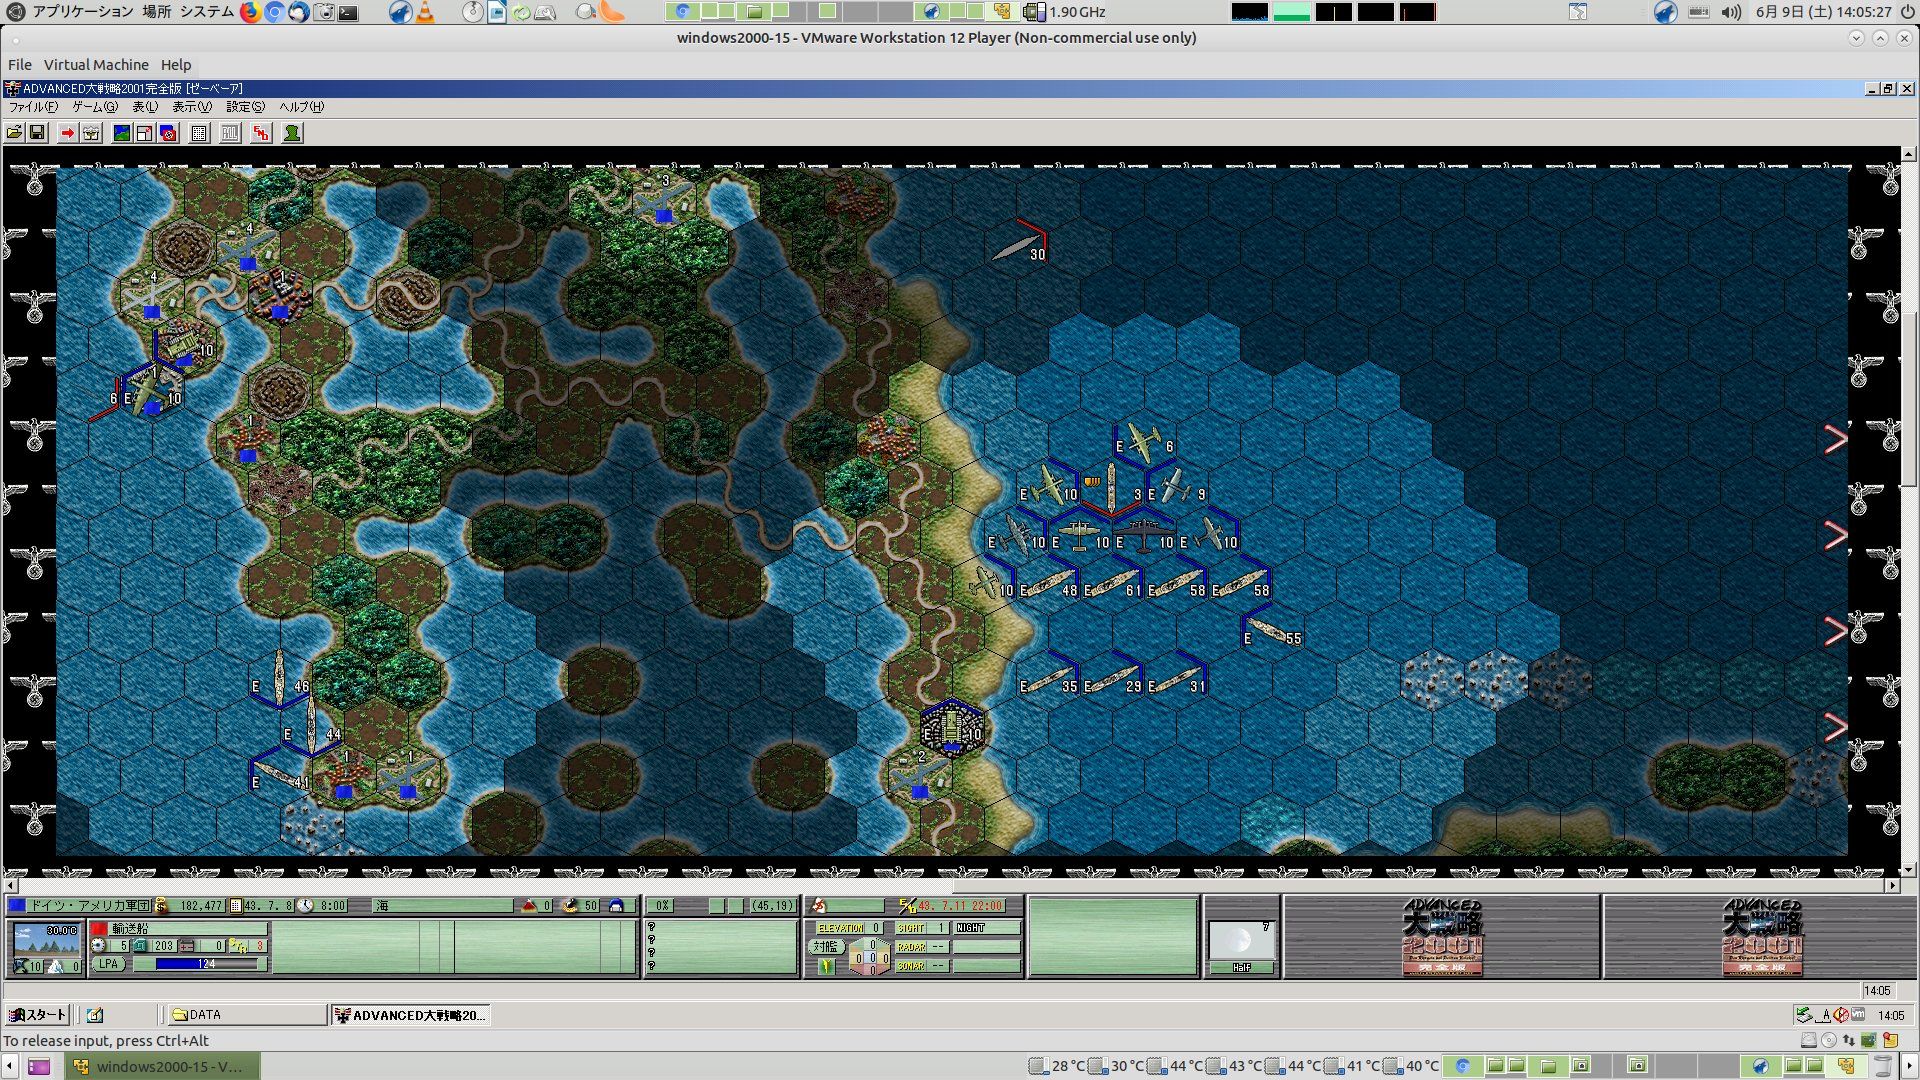Click the ALL units toolbar icon
Image resolution: width=1920 pixels, height=1080 pixels.
tap(230, 133)
